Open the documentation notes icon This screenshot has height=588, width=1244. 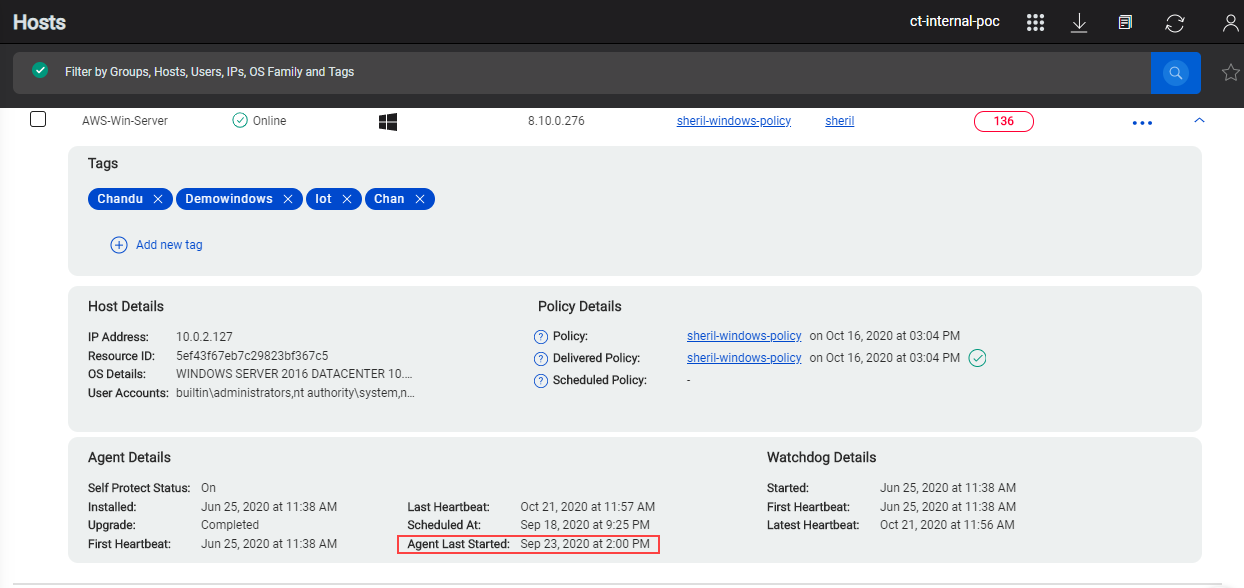tap(1125, 22)
